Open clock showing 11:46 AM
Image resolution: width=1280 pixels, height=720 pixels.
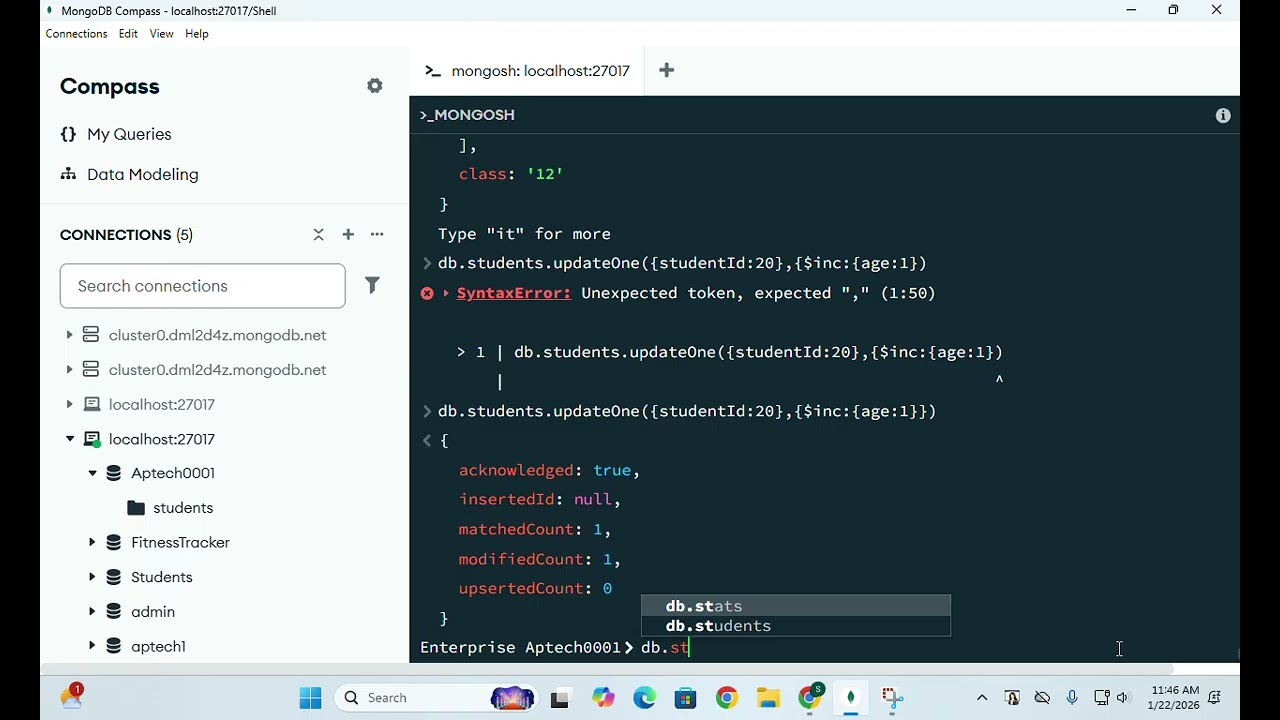point(1175,698)
